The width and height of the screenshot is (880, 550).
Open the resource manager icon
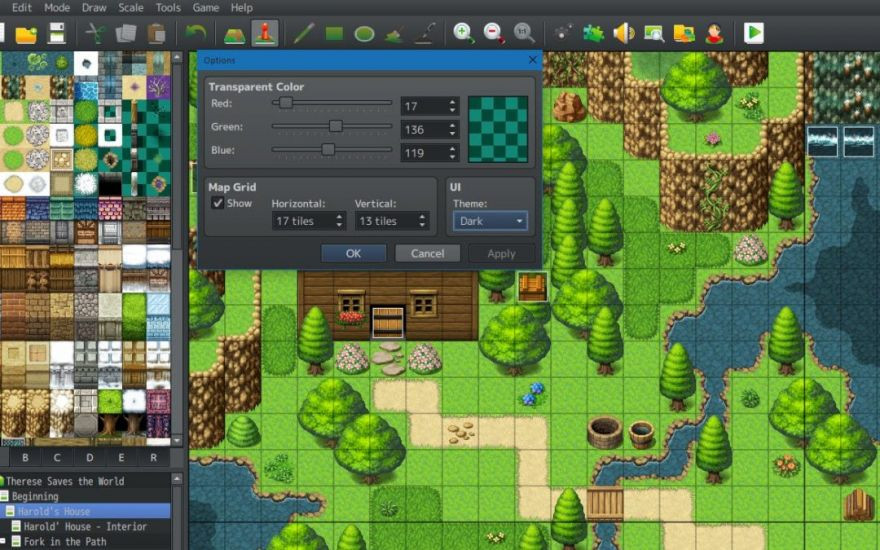[x=684, y=34]
